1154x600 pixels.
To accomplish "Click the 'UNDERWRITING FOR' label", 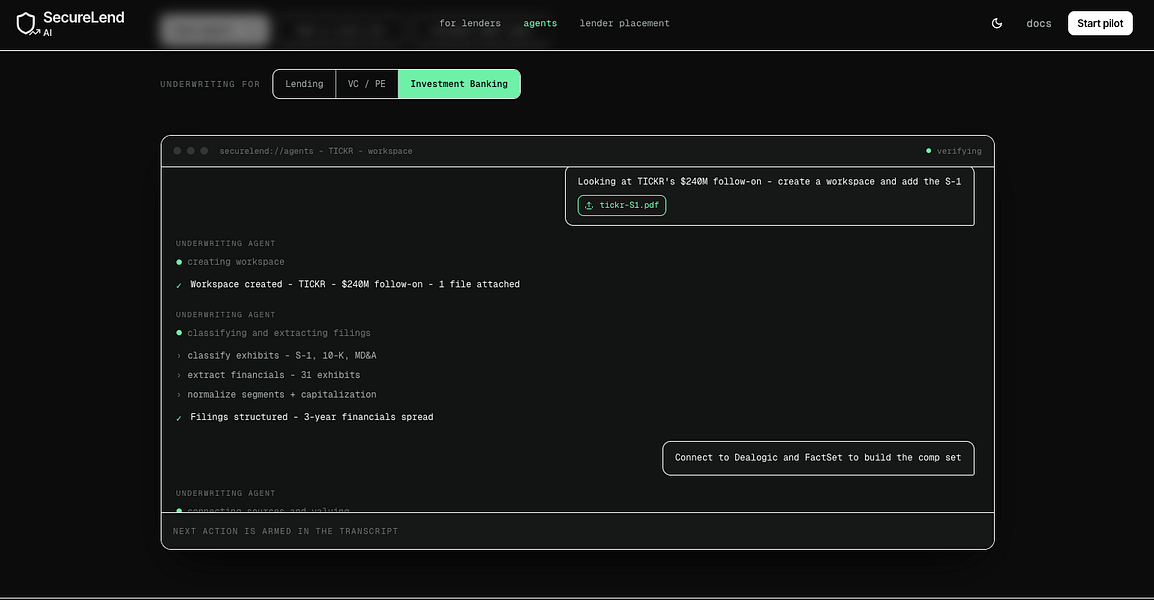I will click(x=210, y=84).
